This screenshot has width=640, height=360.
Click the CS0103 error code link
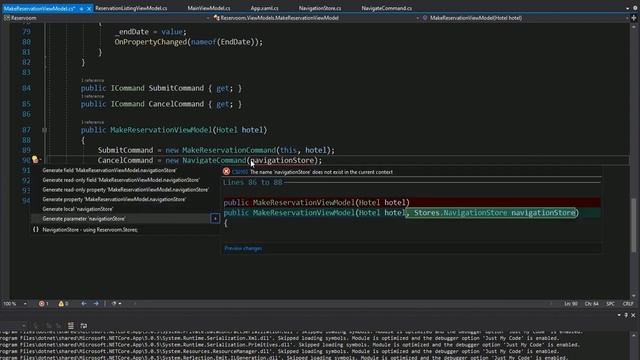[240, 172]
